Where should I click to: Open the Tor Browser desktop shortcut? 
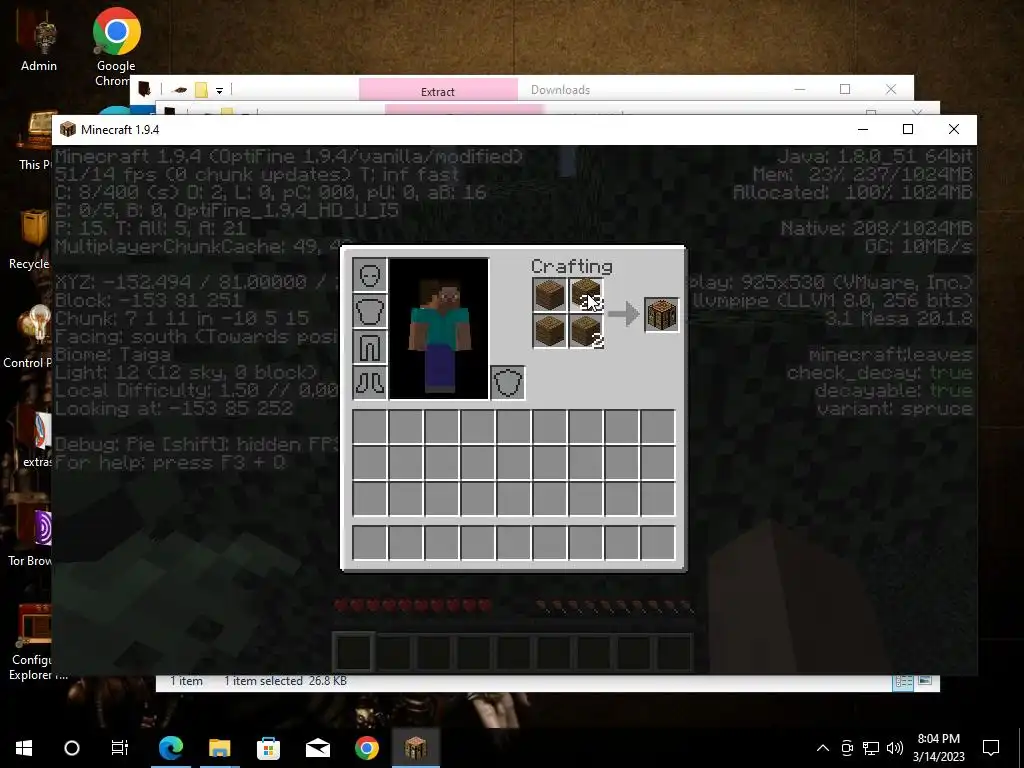click(x=30, y=539)
